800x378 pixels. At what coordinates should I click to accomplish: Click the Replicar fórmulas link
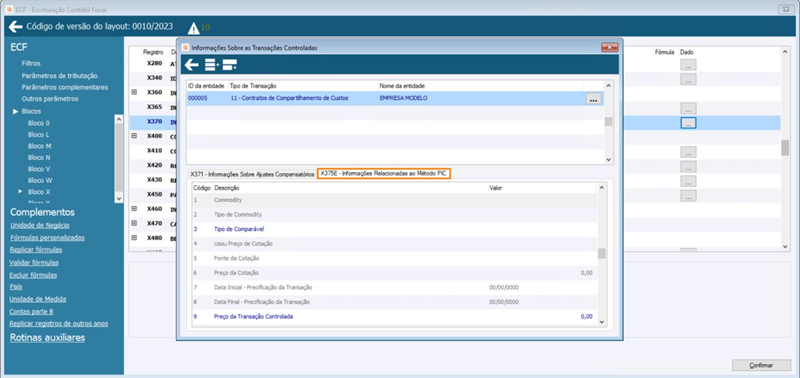point(36,250)
